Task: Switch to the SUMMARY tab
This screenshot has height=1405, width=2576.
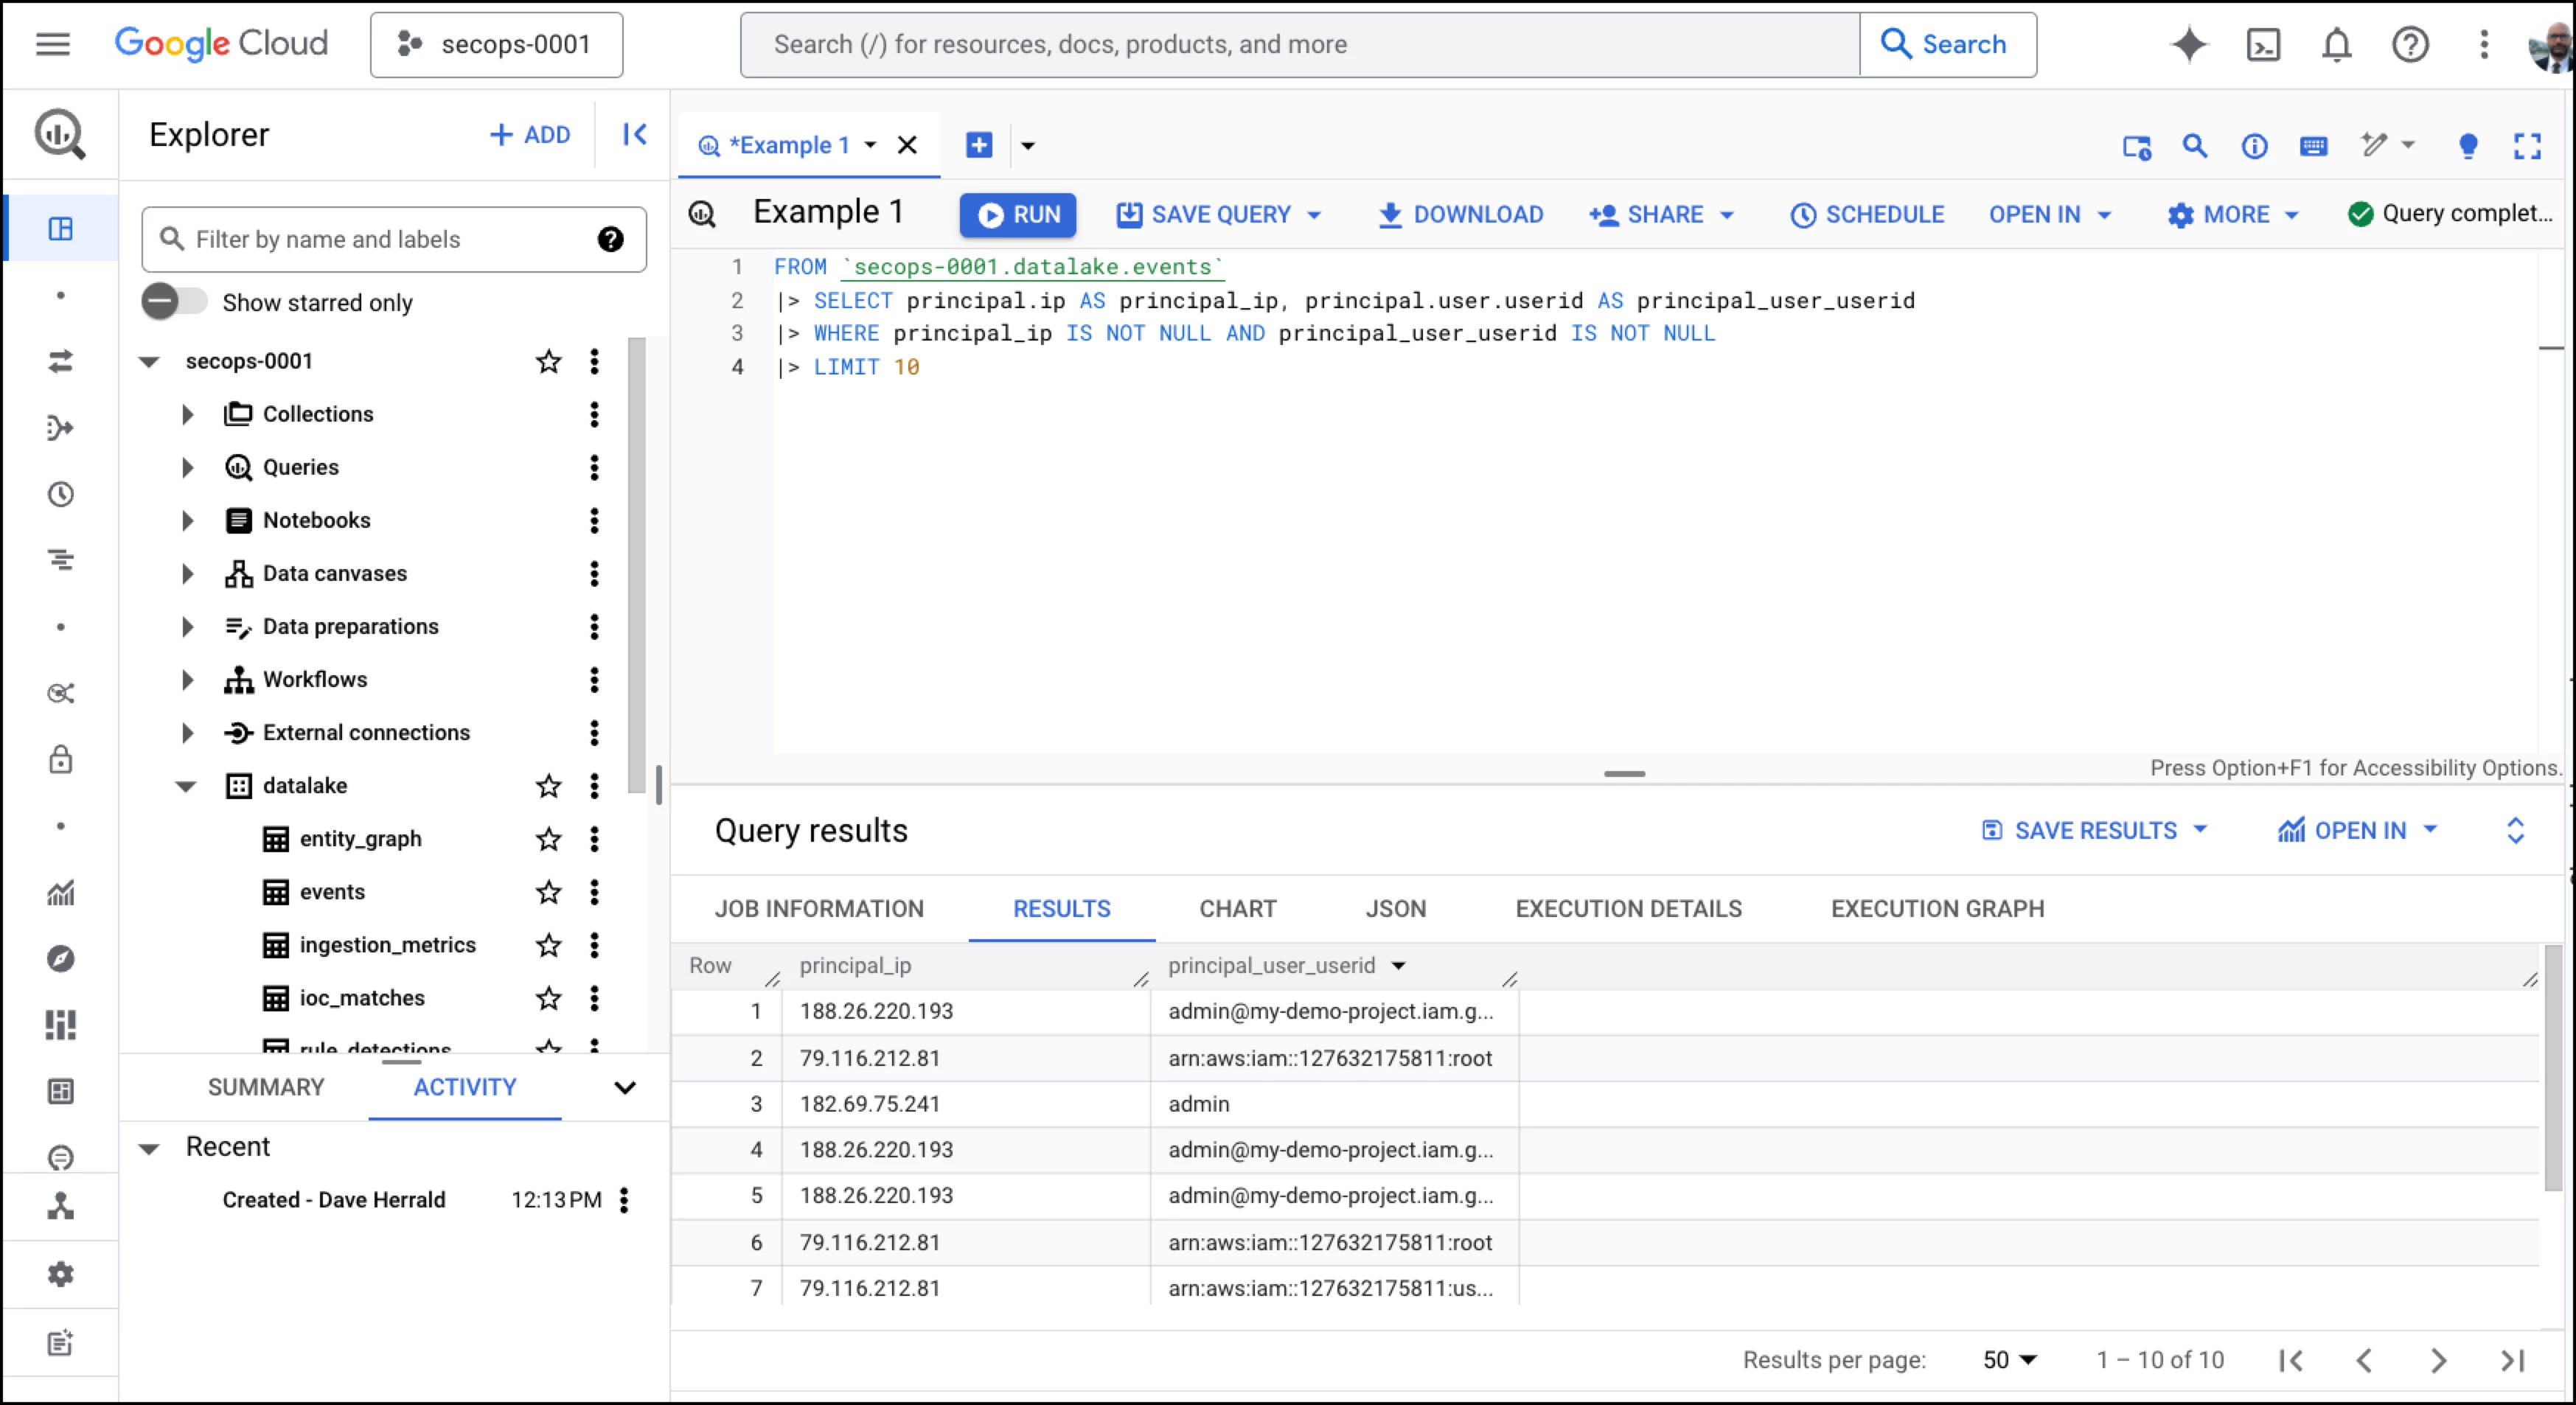Action: point(266,1087)
